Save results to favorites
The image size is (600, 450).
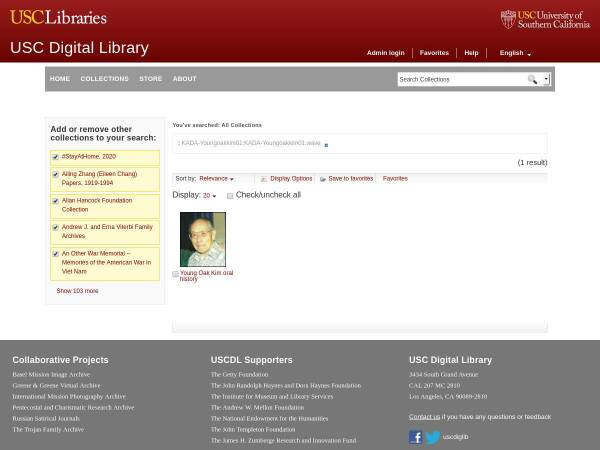[346, 179]
